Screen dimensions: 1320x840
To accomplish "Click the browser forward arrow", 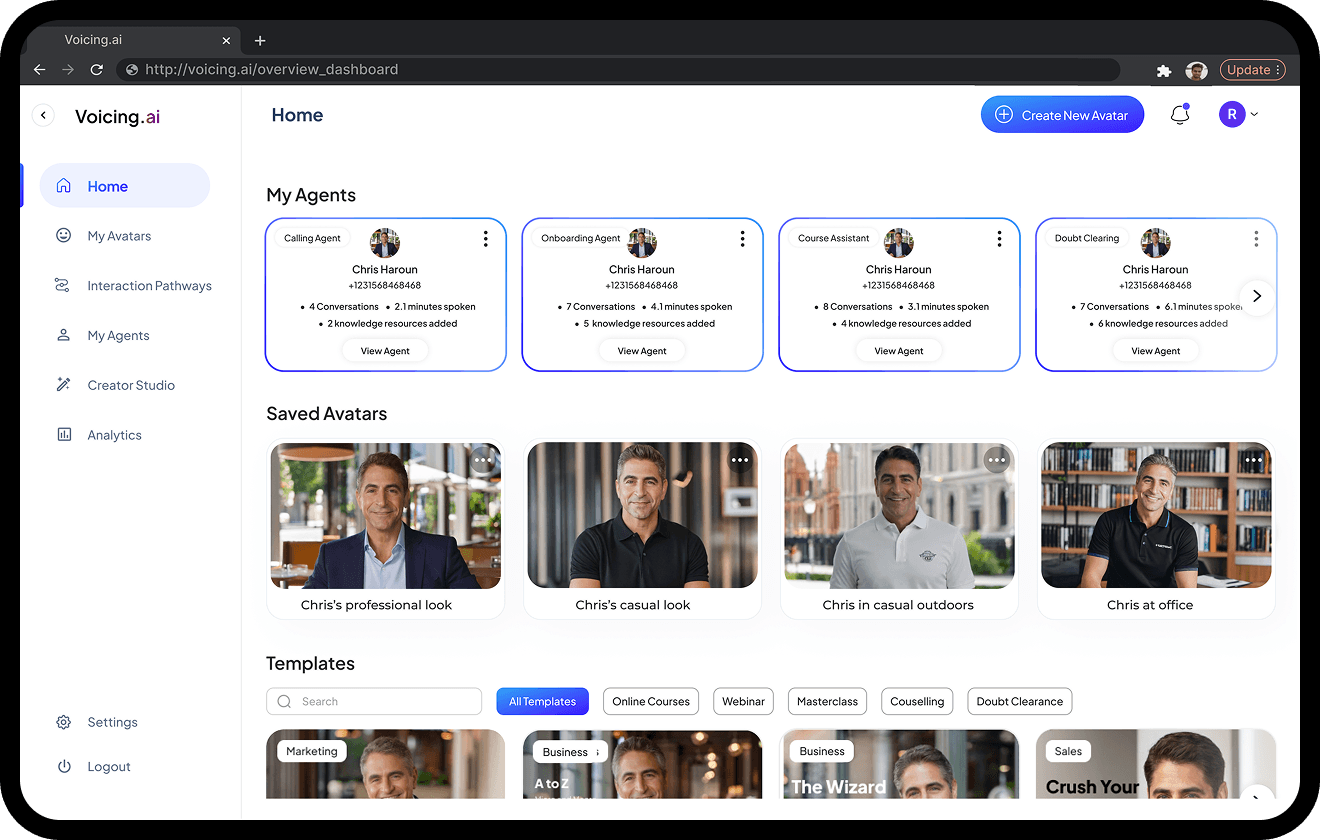I will 68,70.
